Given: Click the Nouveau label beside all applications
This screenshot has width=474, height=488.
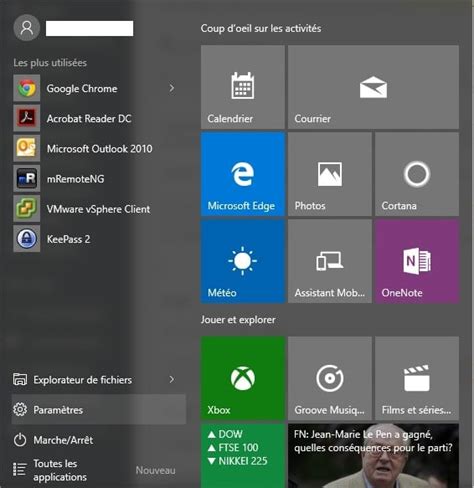Looking at the screenshot, I should point(155,470).
